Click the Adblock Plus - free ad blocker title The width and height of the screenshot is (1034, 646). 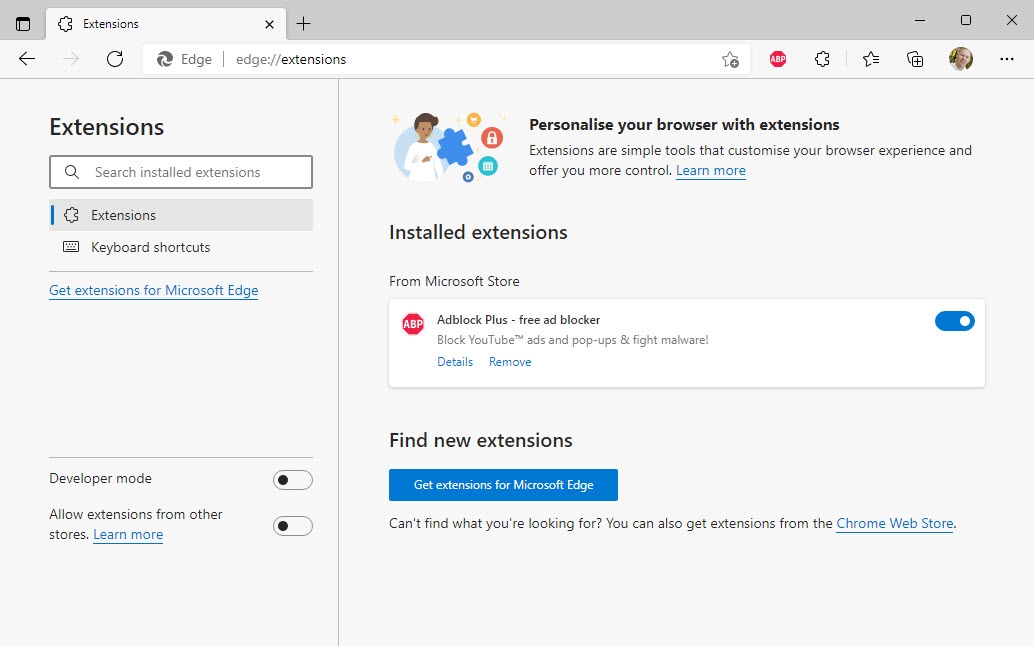pos(518,320)
